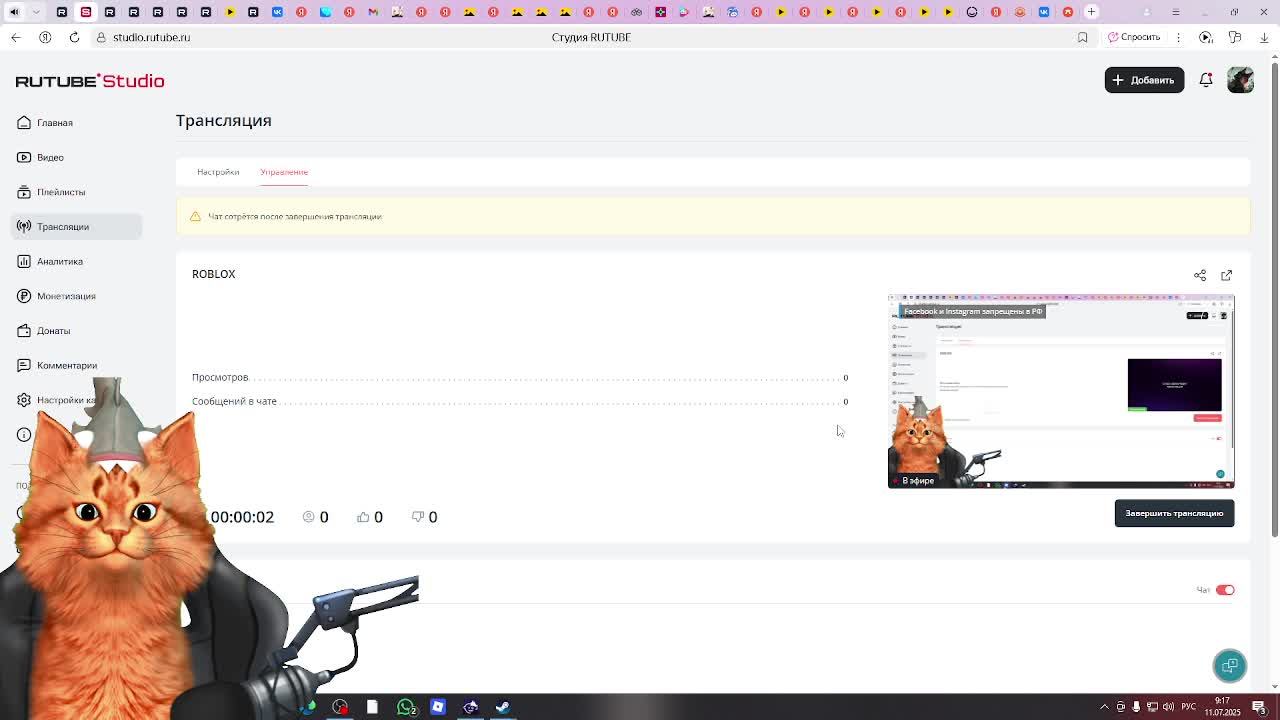Click the viewers count icon
The width and height of the screenshot is (1280, 720).
click(309, 517)
